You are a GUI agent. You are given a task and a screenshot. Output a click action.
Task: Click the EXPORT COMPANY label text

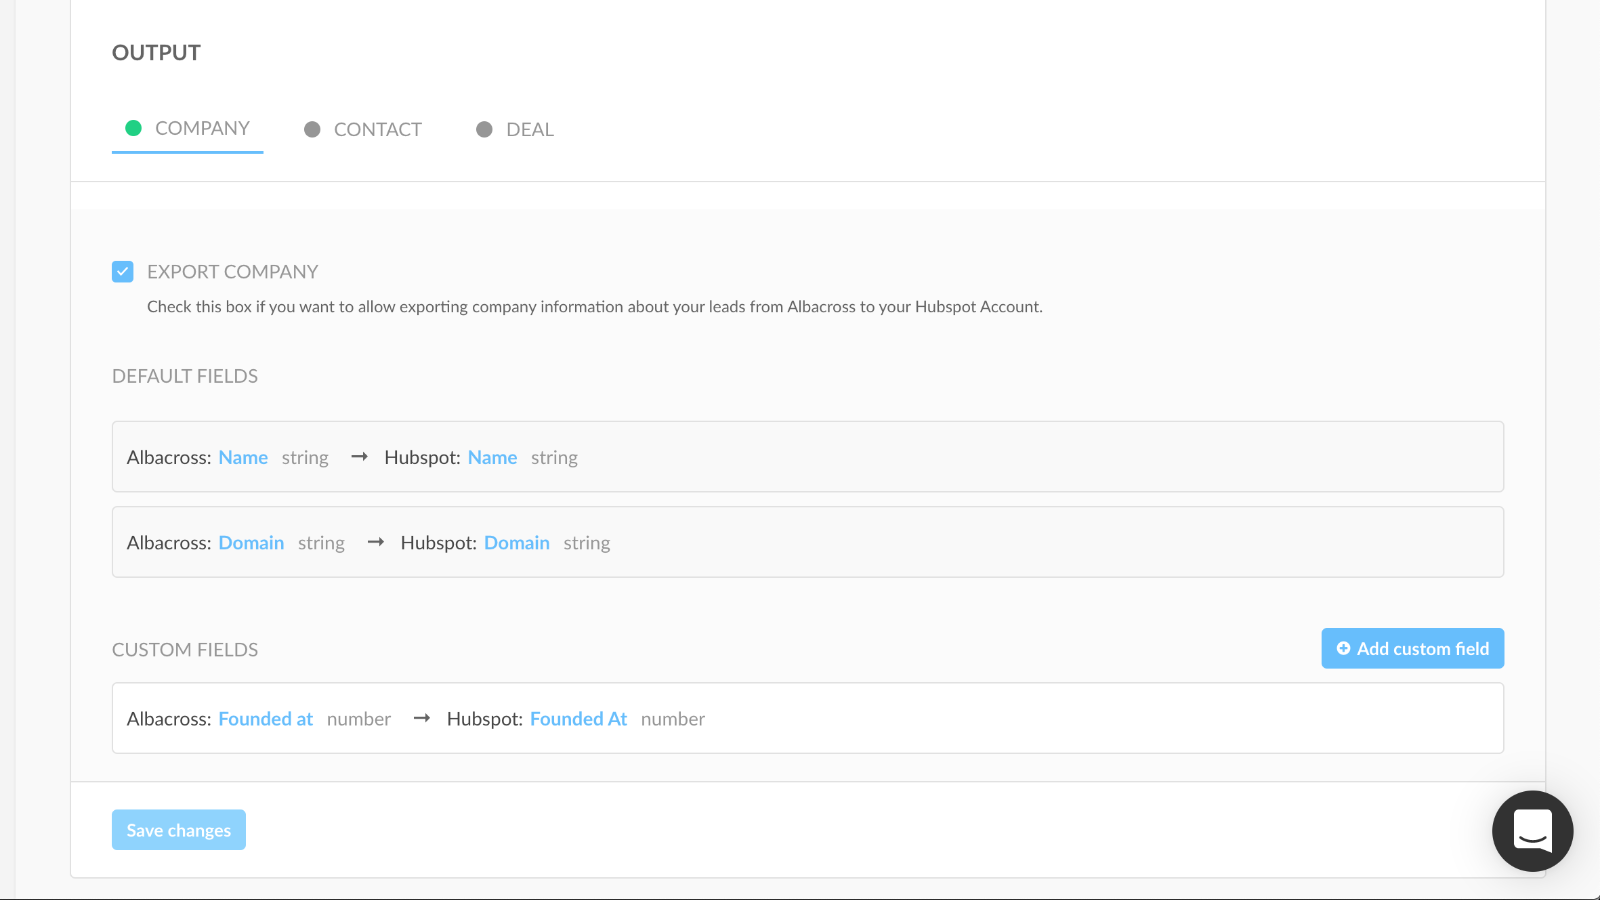[x=232, y=272]
